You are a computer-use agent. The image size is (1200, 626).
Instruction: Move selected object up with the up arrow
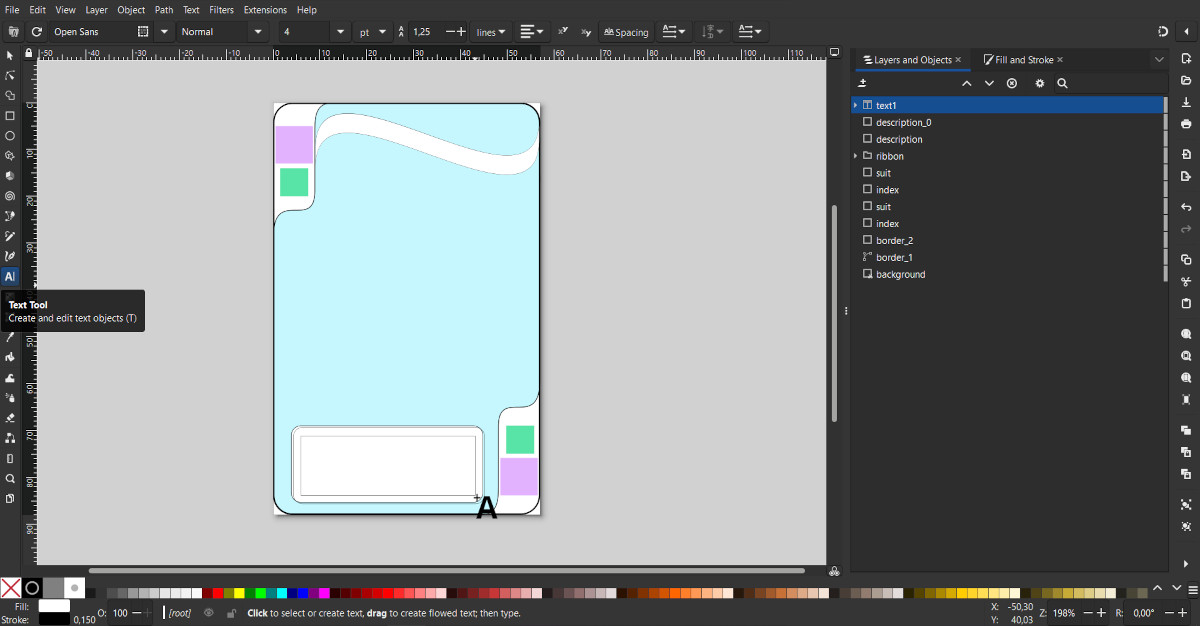[966, 84]
